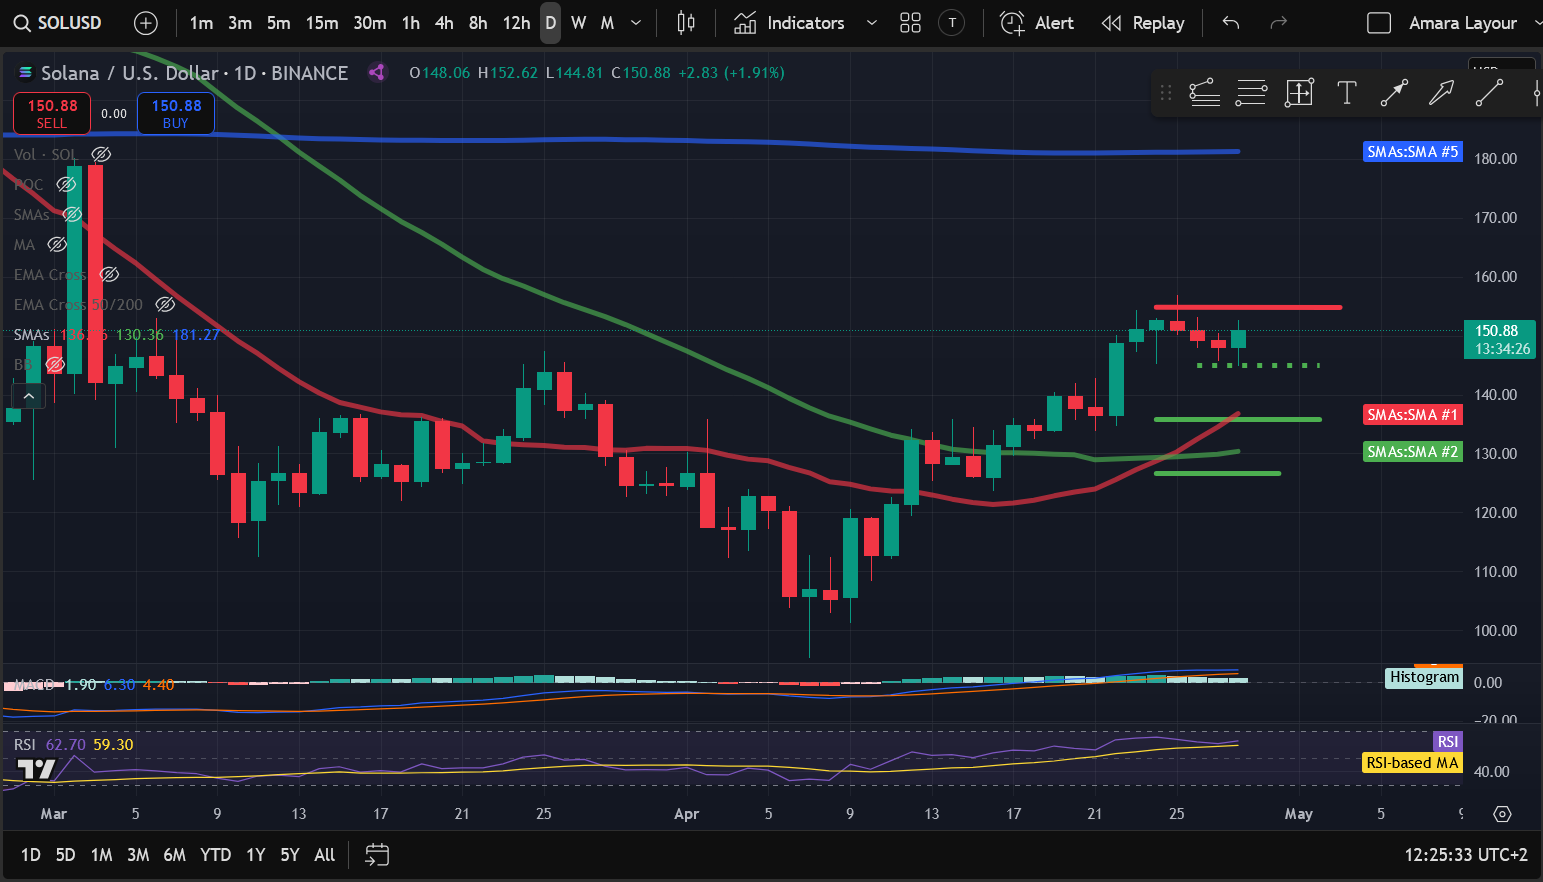Open the candlestick chart type selector
The width and height of the screenshot is (1543, 882).
pos(686,23)
